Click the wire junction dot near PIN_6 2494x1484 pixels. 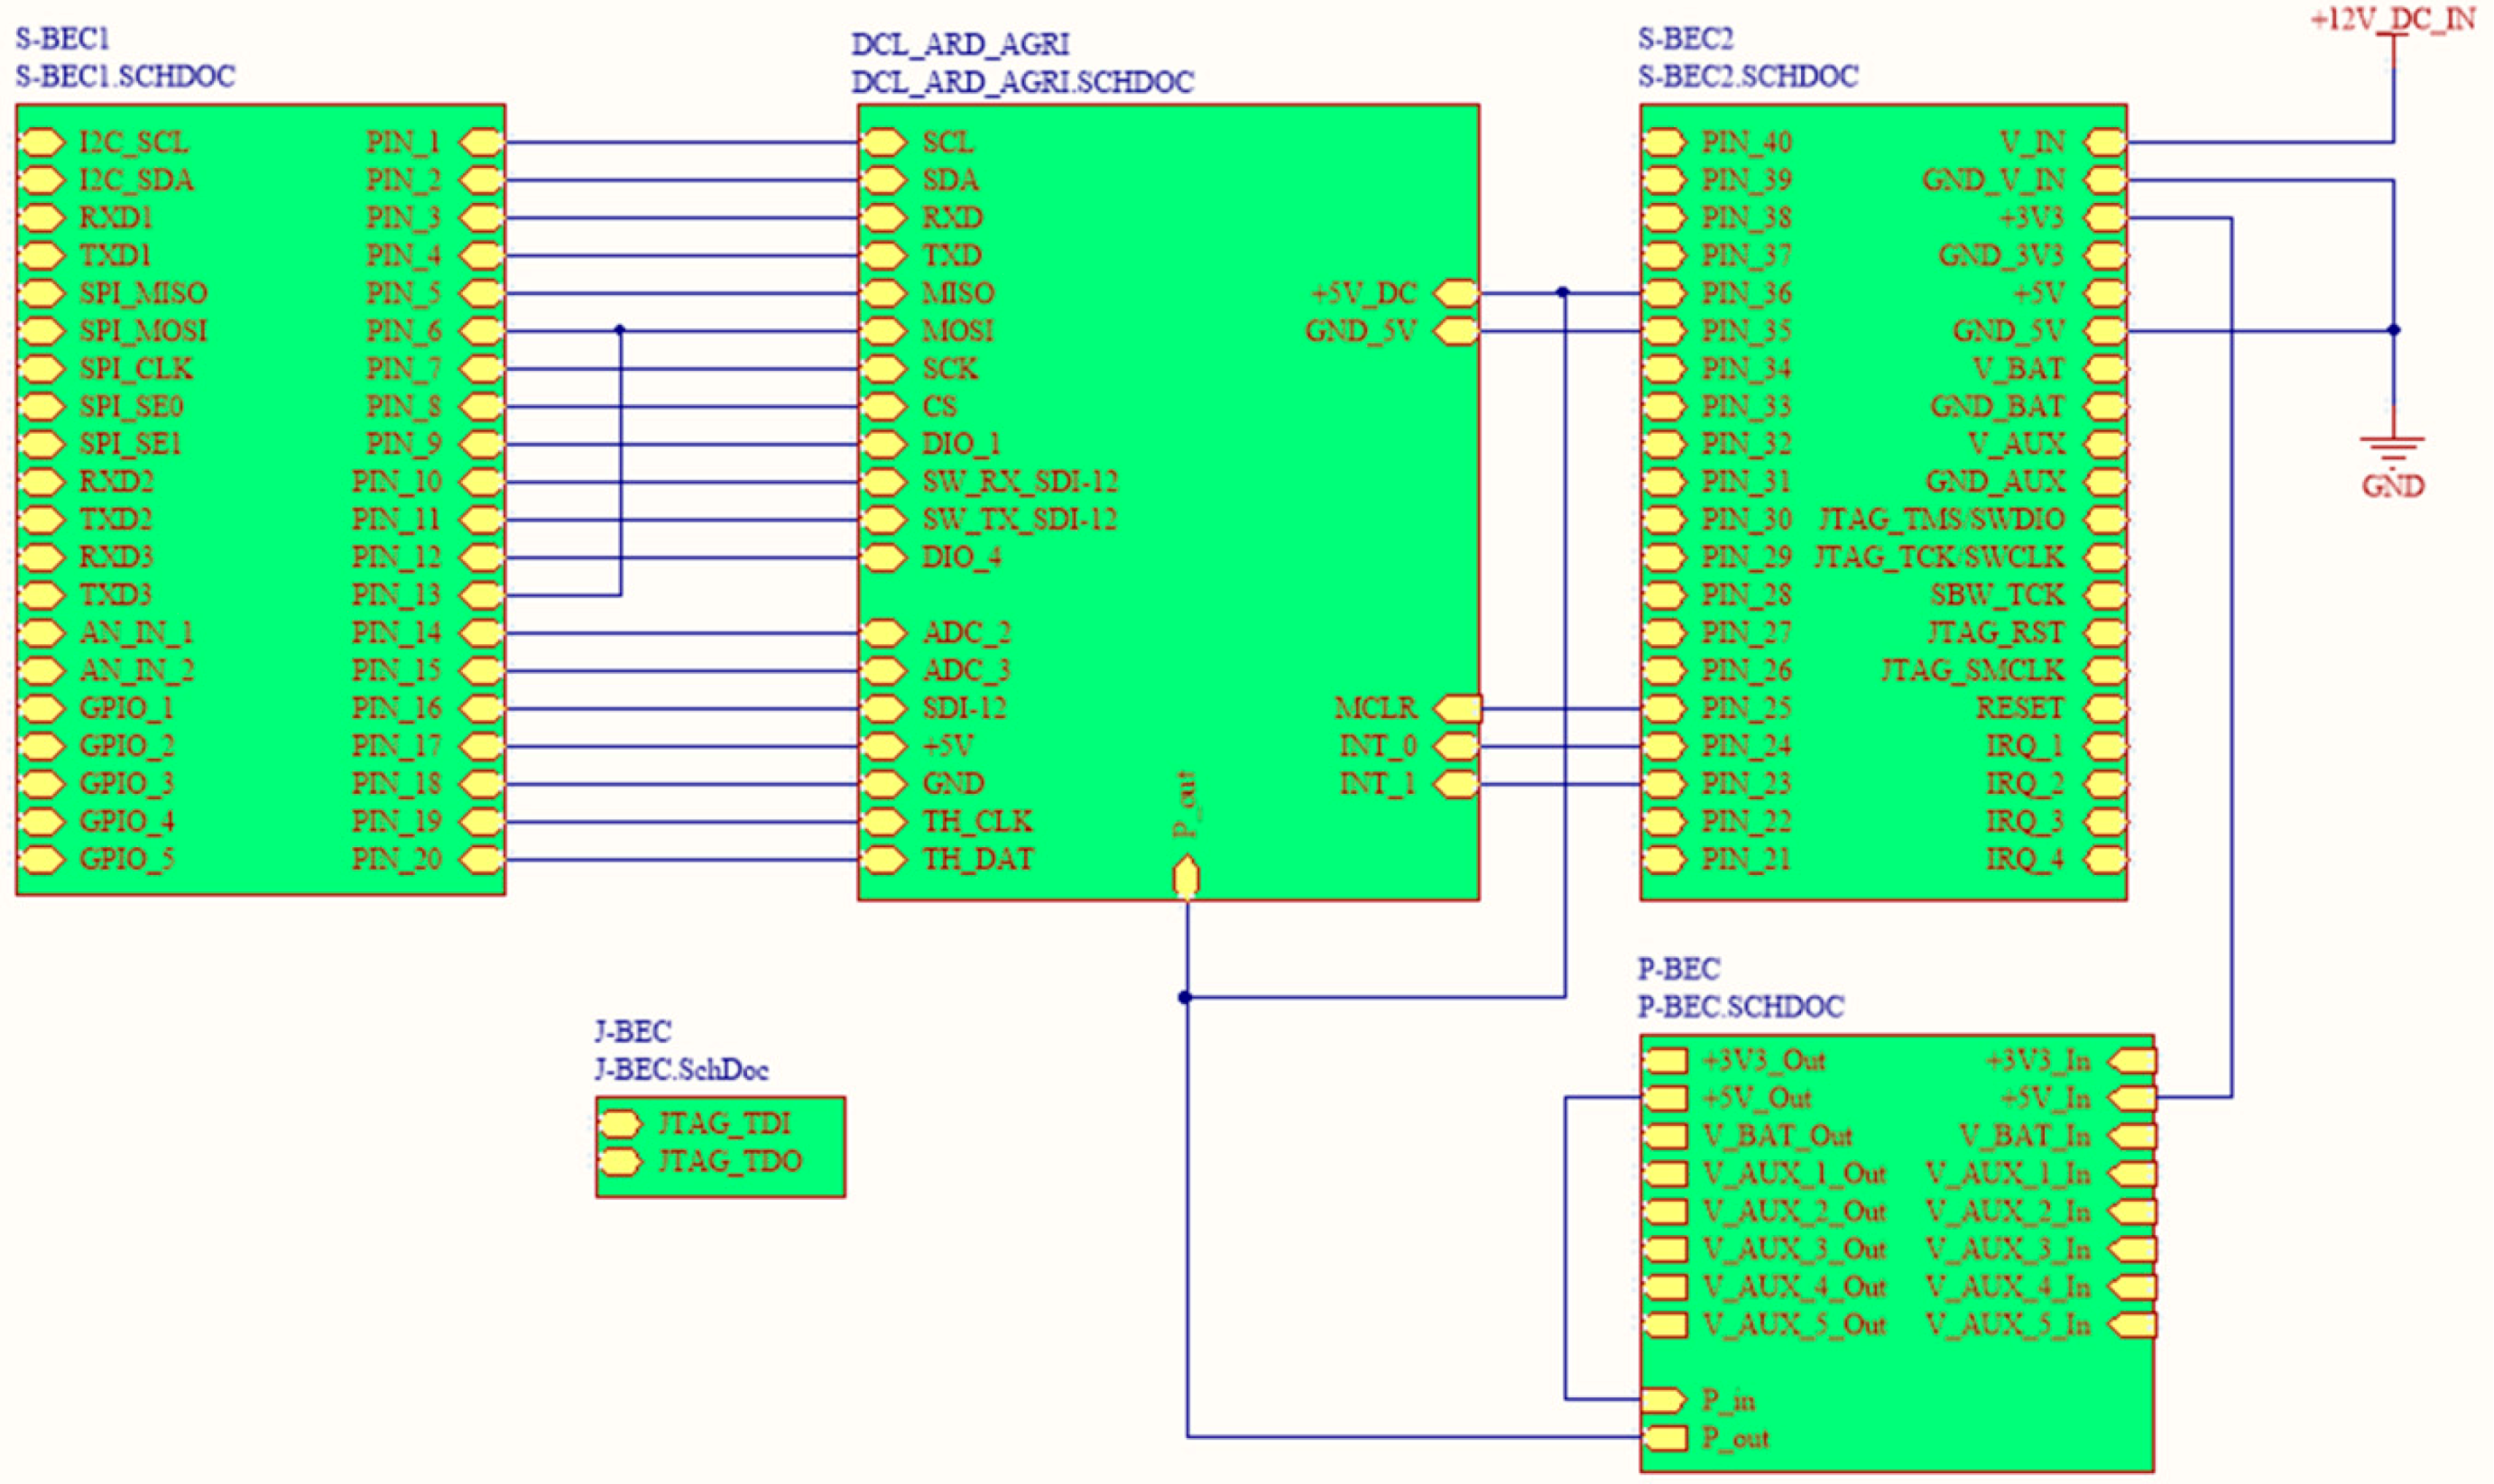[620, 330]
